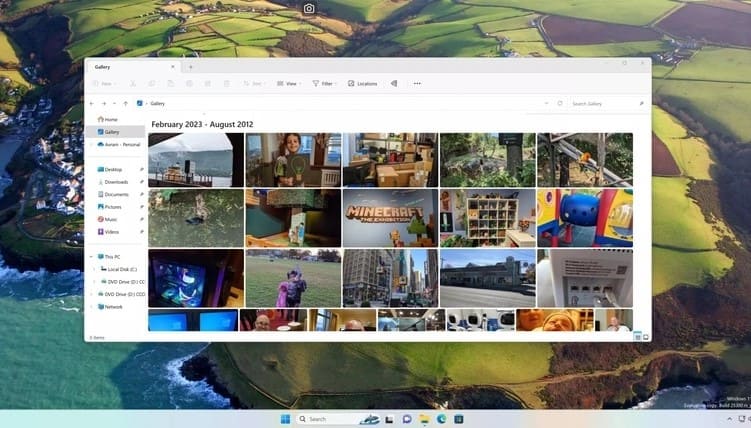Click the Locations button
Image resolution: width=751 pixels, height=428 pixels.
(x=363, y=84)
